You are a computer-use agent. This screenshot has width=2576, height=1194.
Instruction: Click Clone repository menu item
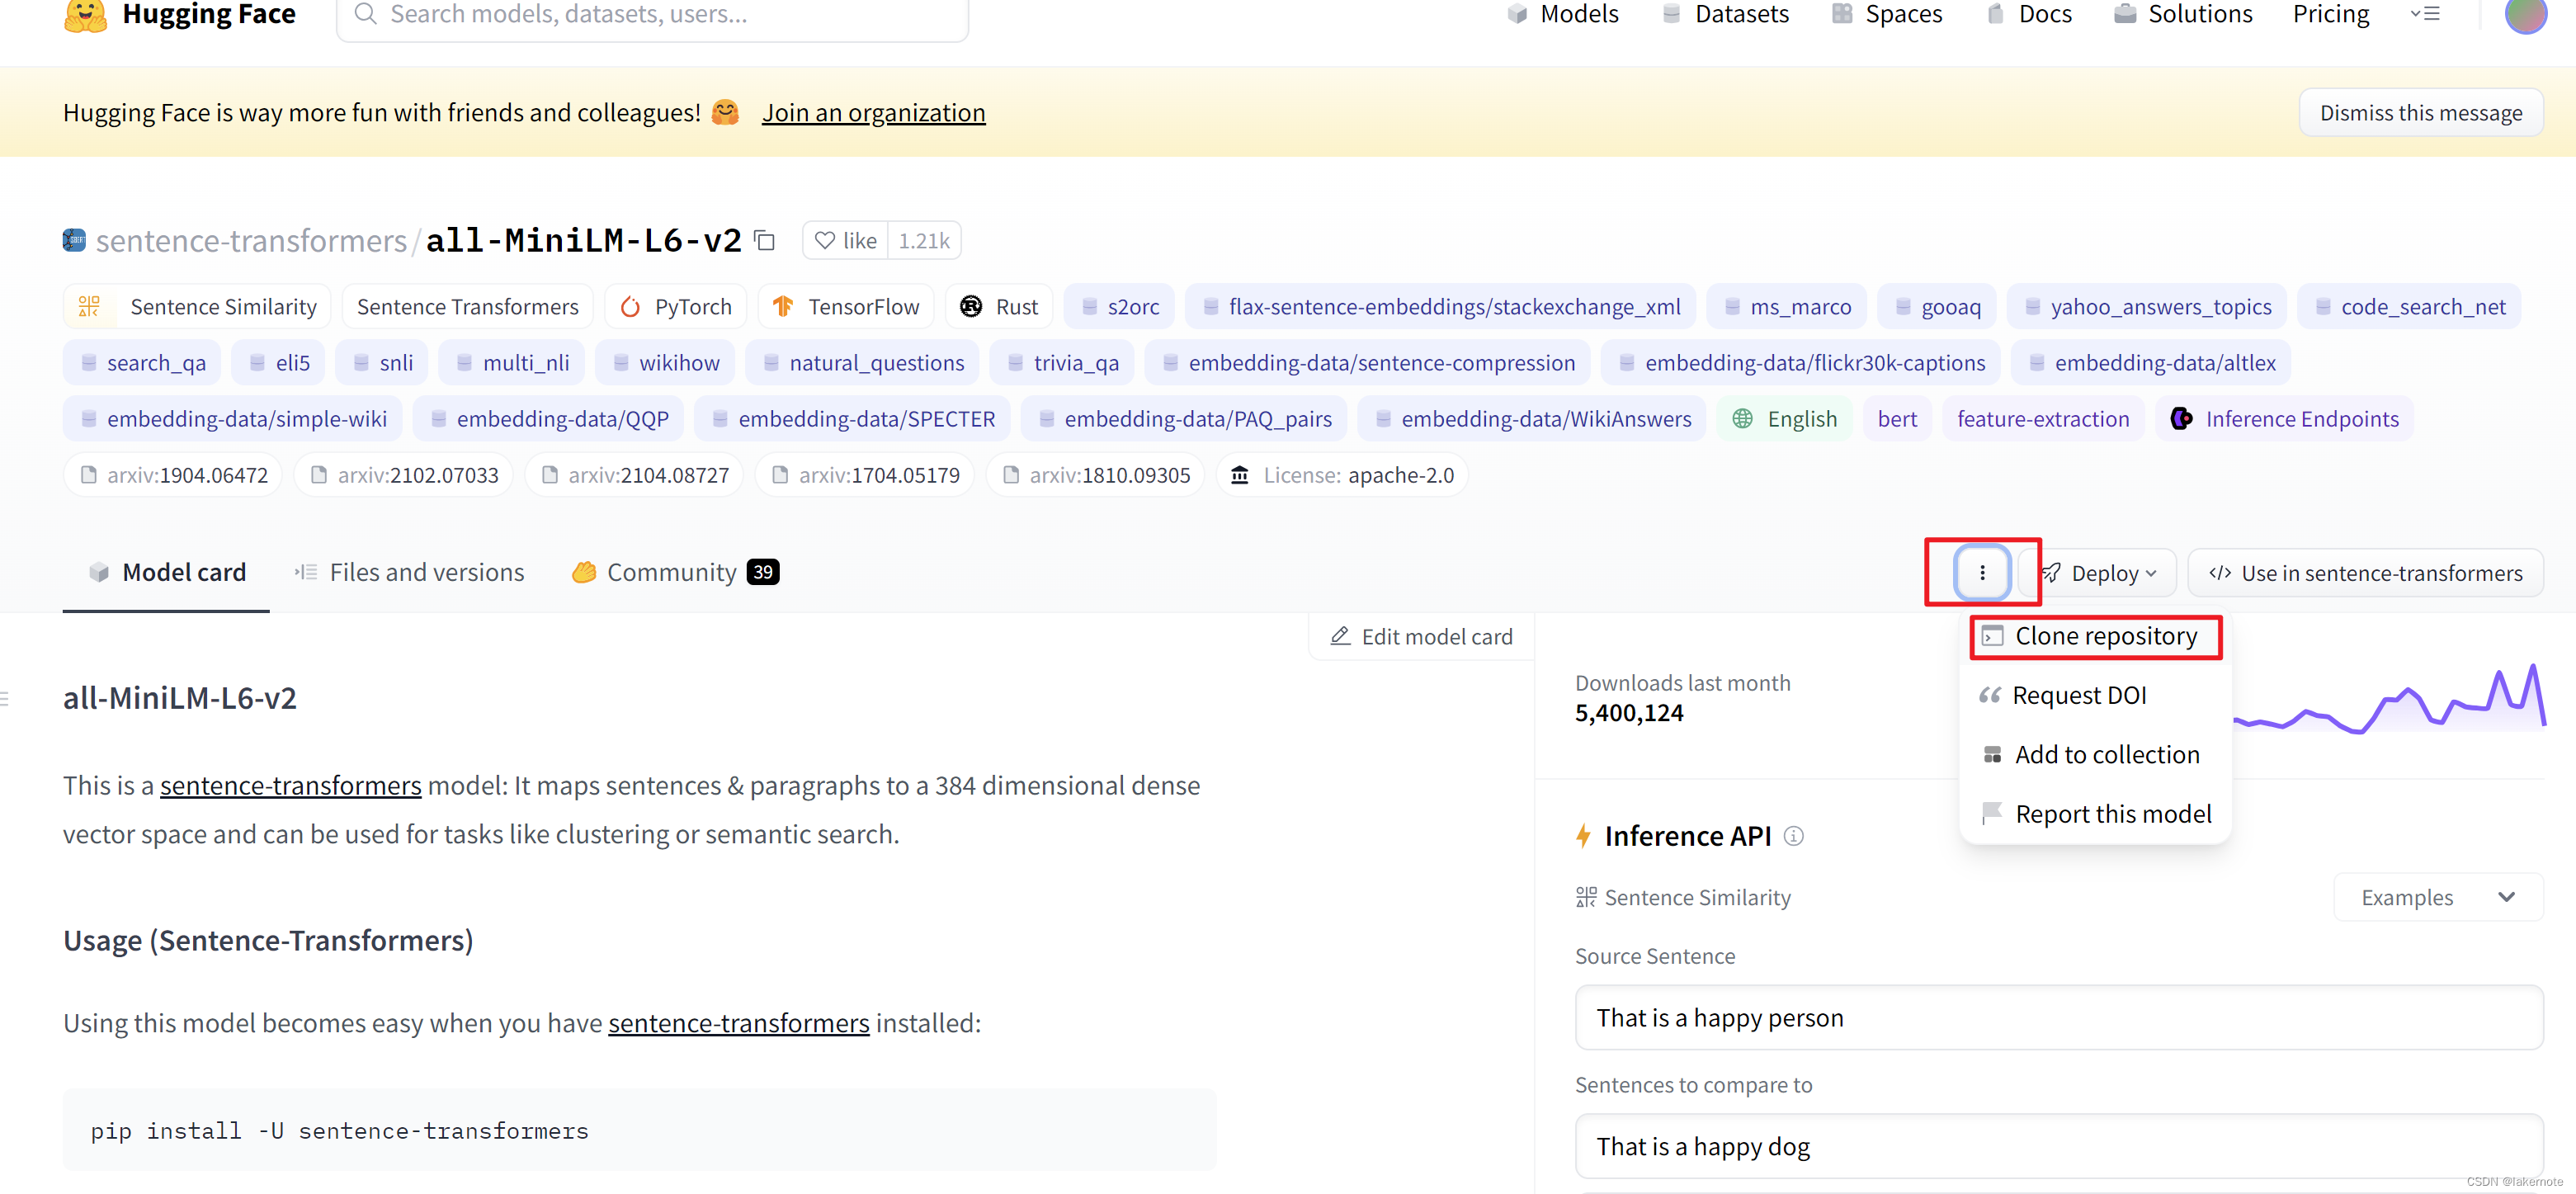click(2105, 635)
